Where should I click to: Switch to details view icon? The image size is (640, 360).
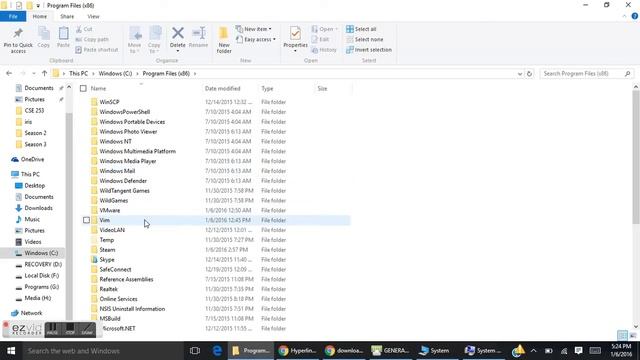[x=622, y=335]
